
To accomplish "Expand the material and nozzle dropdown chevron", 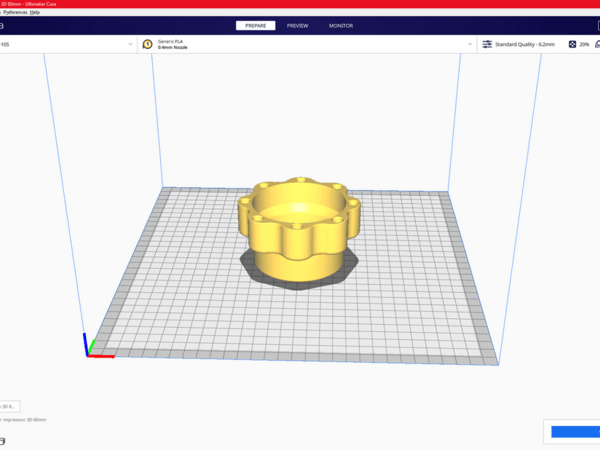I will [470, 44].
